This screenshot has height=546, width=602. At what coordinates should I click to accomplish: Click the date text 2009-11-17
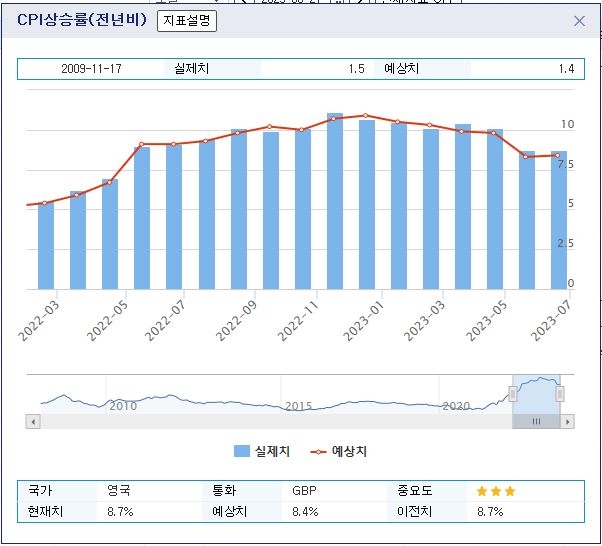coord(91,69)
